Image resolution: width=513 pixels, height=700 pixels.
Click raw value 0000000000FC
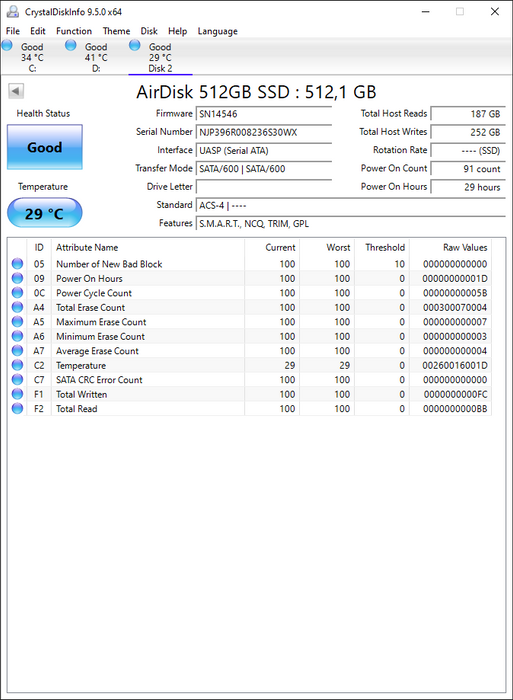[x=455, y=395]
